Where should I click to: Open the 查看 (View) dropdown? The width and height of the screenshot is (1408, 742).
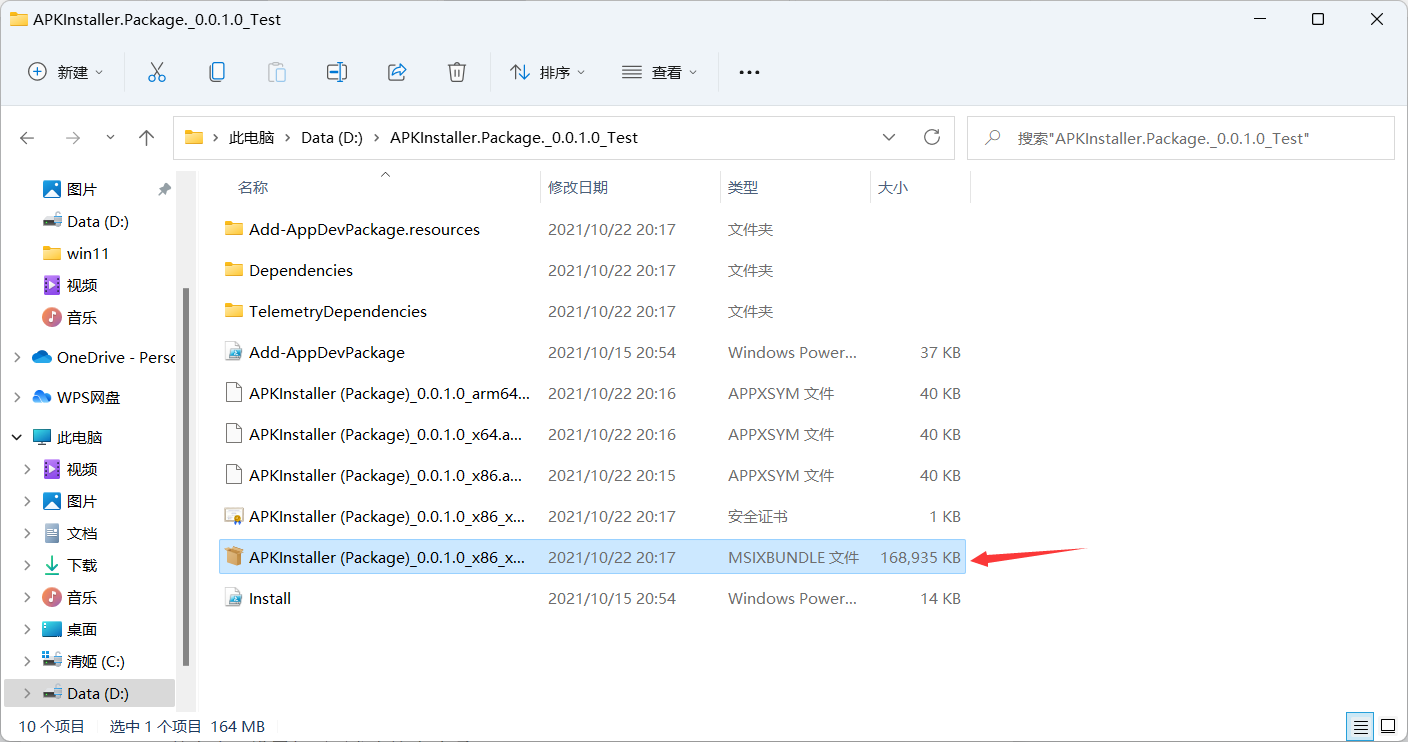(659, 72)
